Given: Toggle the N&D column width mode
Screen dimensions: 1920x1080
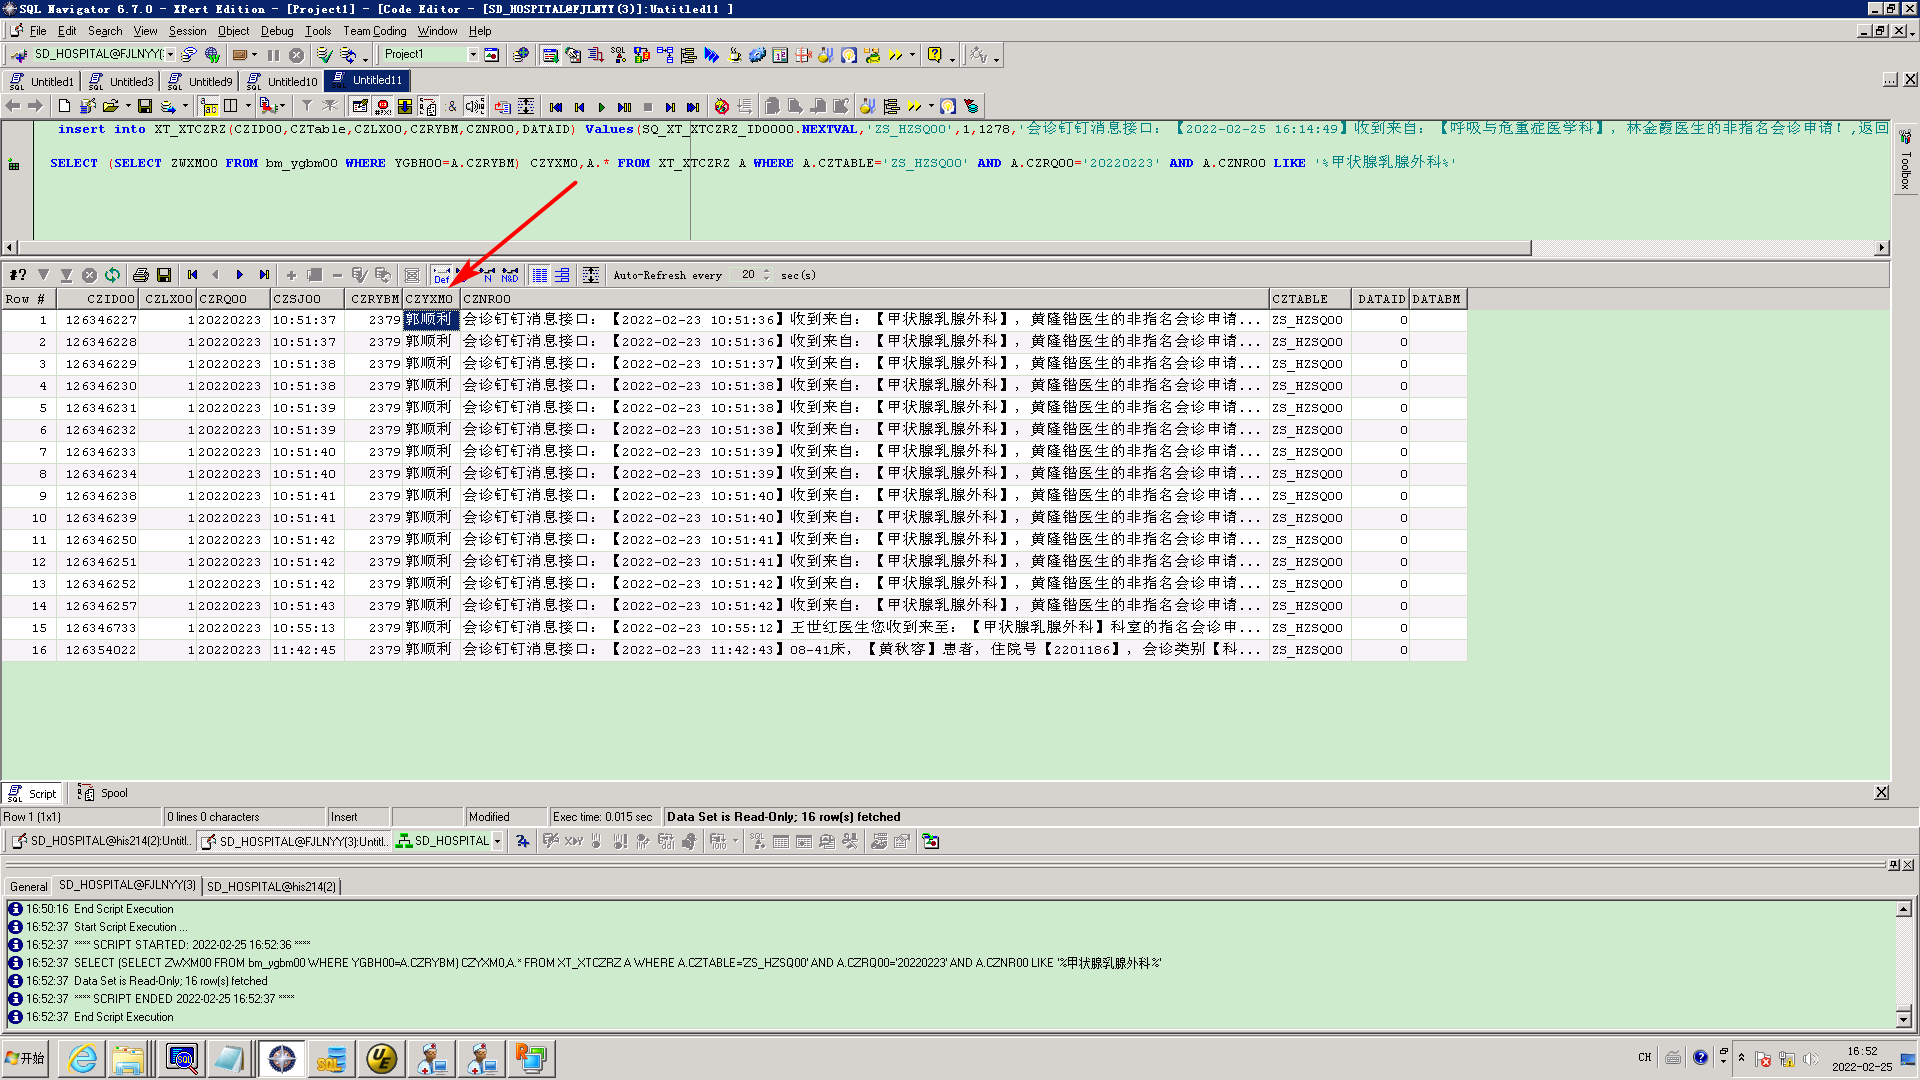Looking at the screenshot, I should [x=510, y=275].
